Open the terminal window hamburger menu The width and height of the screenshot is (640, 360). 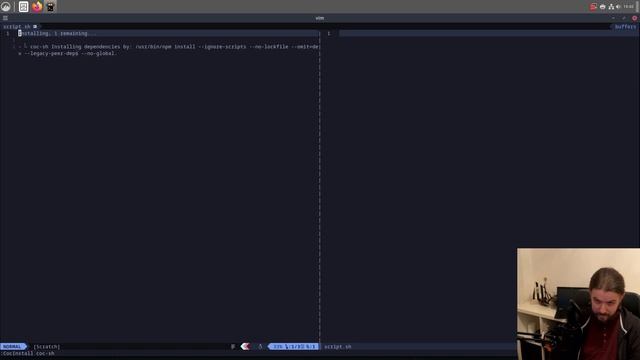tap(5, 18)
